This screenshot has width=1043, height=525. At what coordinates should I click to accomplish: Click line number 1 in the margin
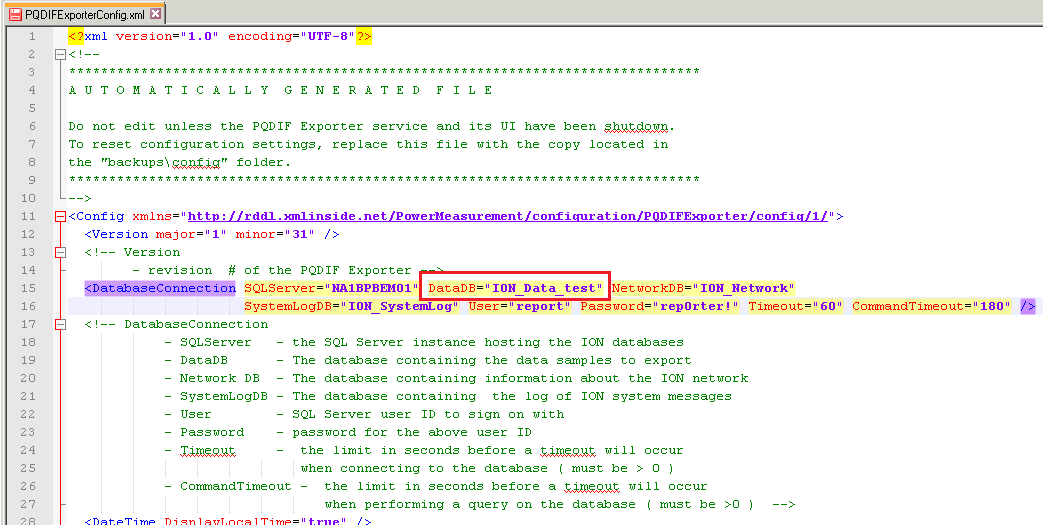point(32,37)
